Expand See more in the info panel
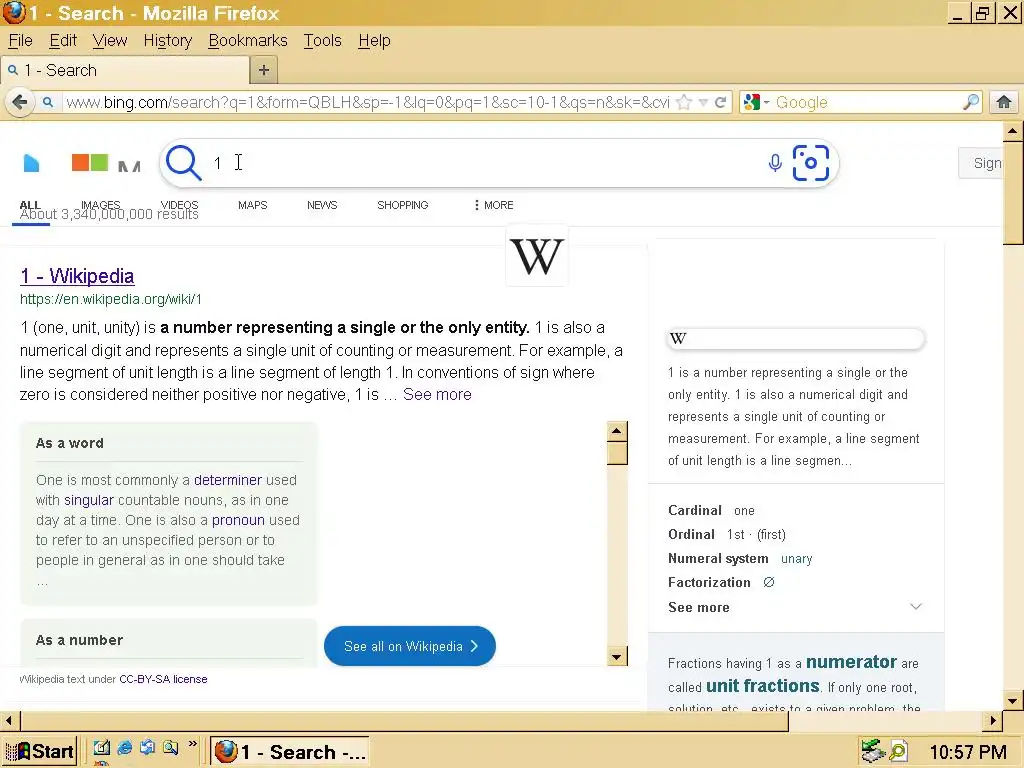The width and height of the screenshot is (1024, 768). [795, 607]
